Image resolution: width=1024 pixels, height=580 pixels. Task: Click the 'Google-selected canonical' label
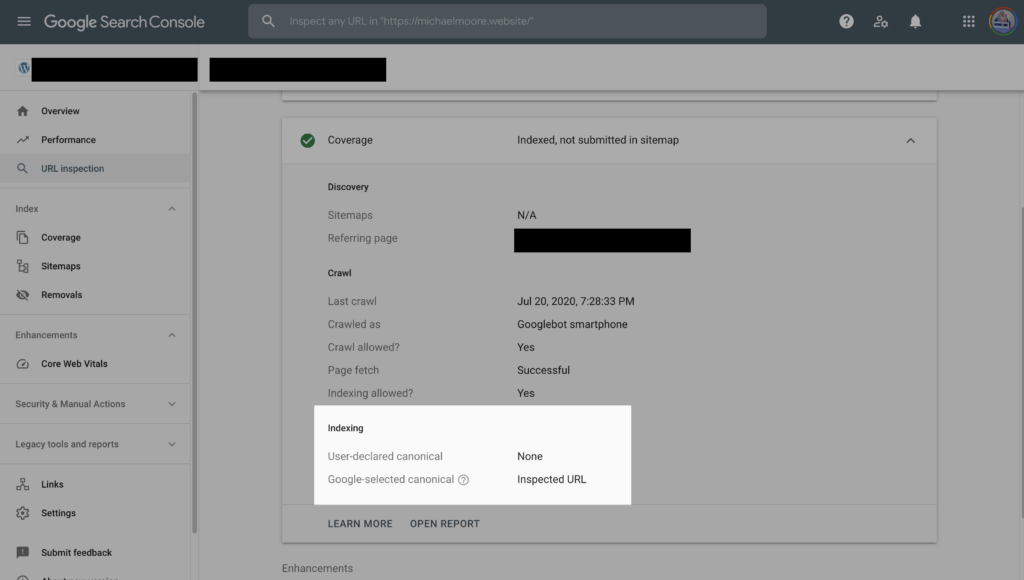coord(391,479)
